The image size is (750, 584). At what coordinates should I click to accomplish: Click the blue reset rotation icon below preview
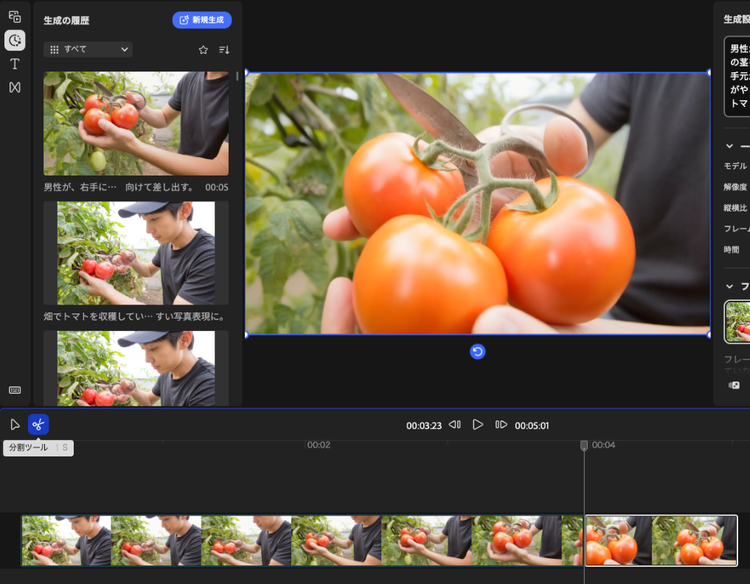(478, 351)
